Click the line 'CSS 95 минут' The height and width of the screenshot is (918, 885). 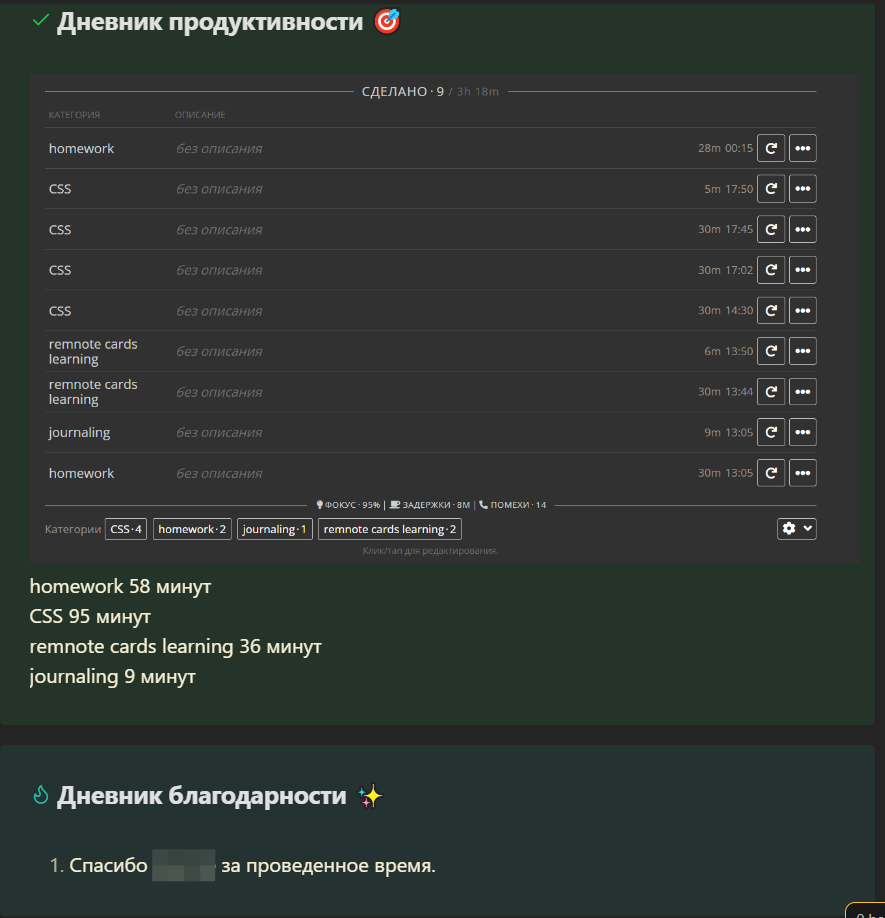[x=90, y=616]
